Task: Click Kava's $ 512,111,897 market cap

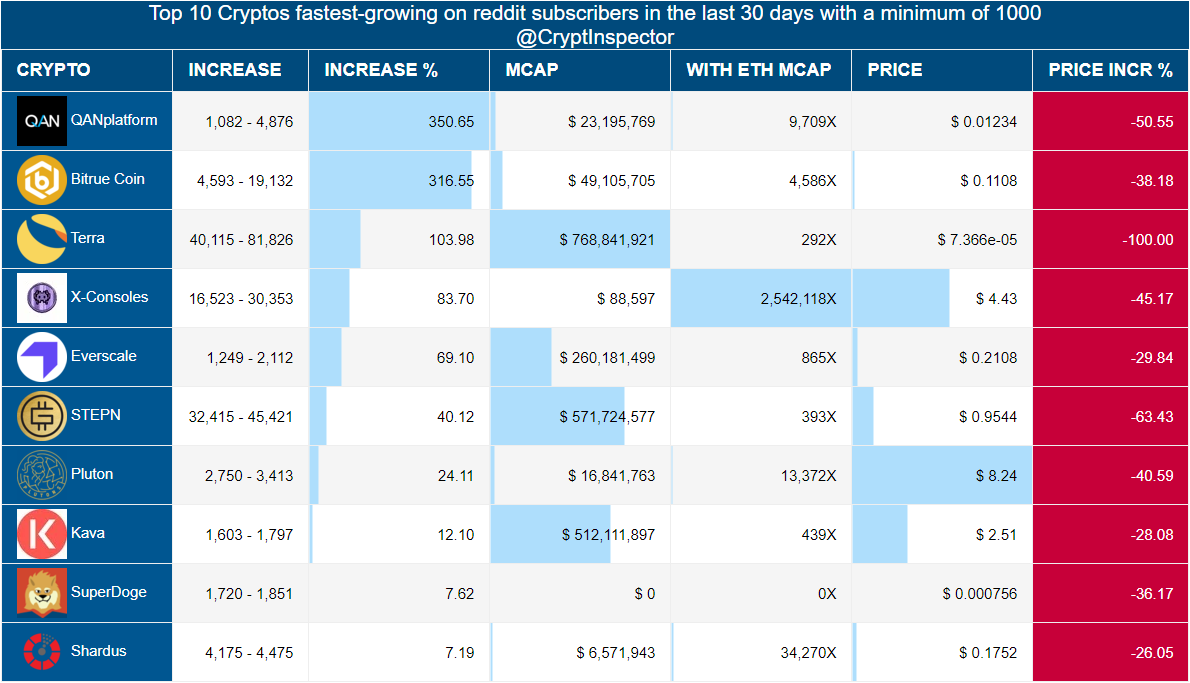Action: [x=580, y=534]
